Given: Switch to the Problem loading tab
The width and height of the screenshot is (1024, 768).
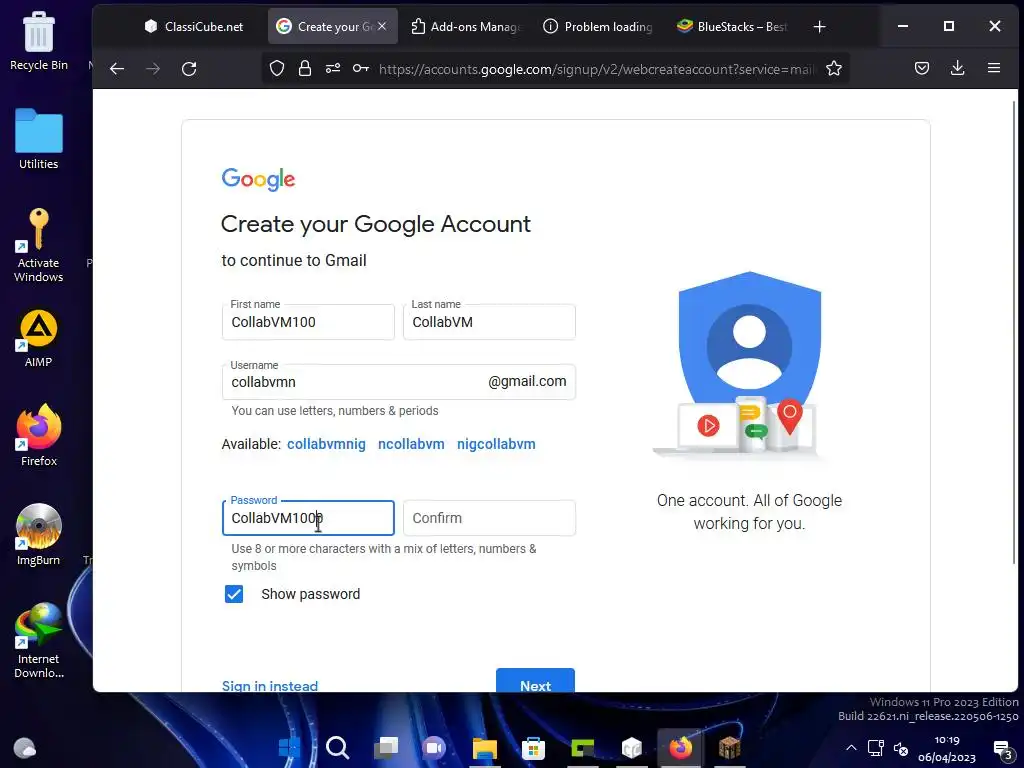Looking at the screenshot, I should pyautogui.click(x=598, y=27).
